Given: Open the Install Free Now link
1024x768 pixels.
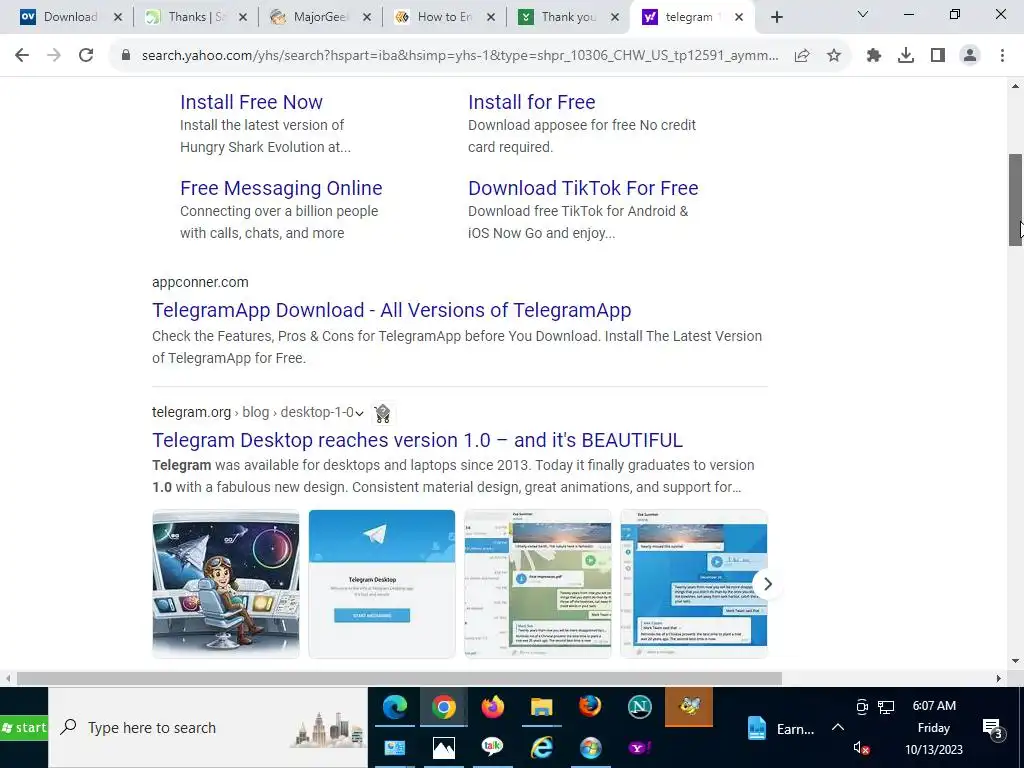Looking at the screenshot, I should (x=251, y=103).
